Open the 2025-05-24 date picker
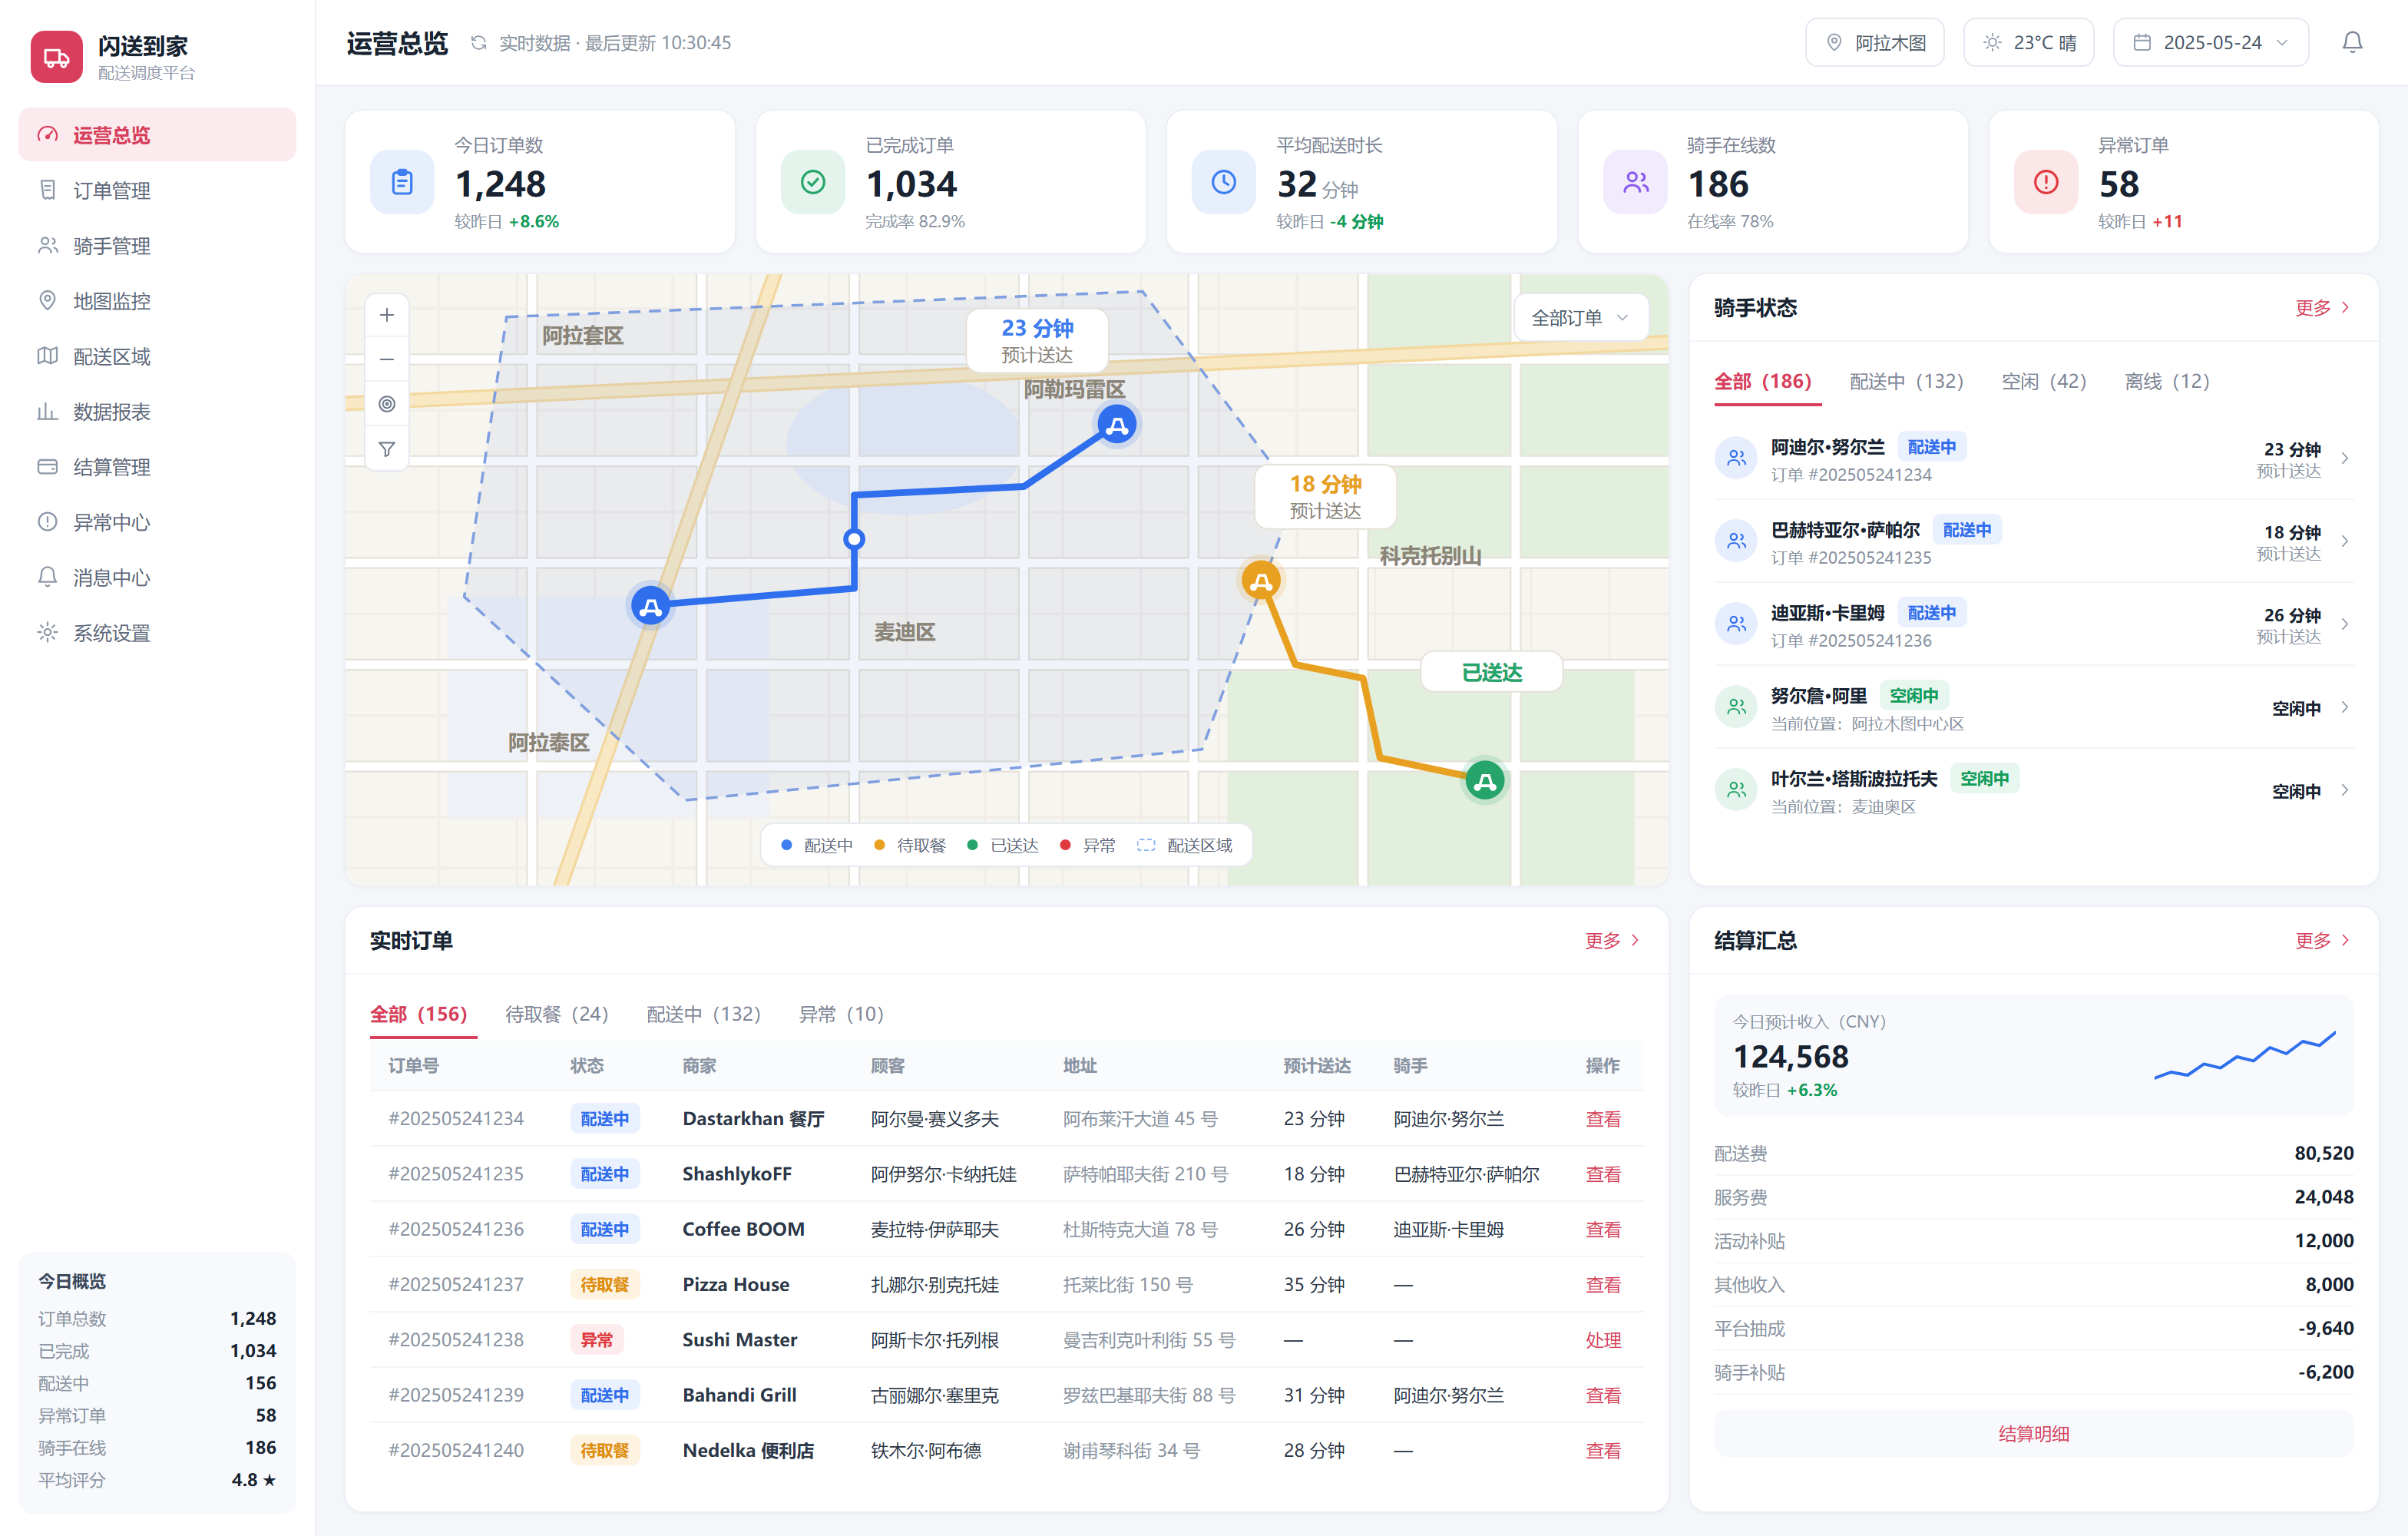2408x1536 pixels. (2210, 42)
